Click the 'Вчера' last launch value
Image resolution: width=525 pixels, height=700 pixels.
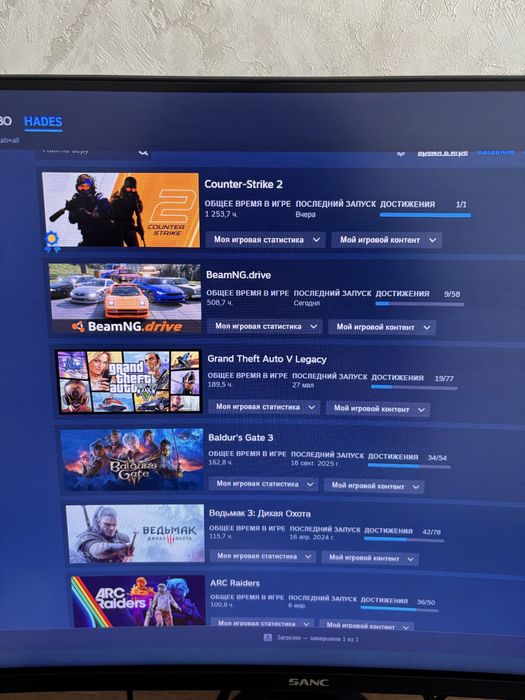coord(305,214)
